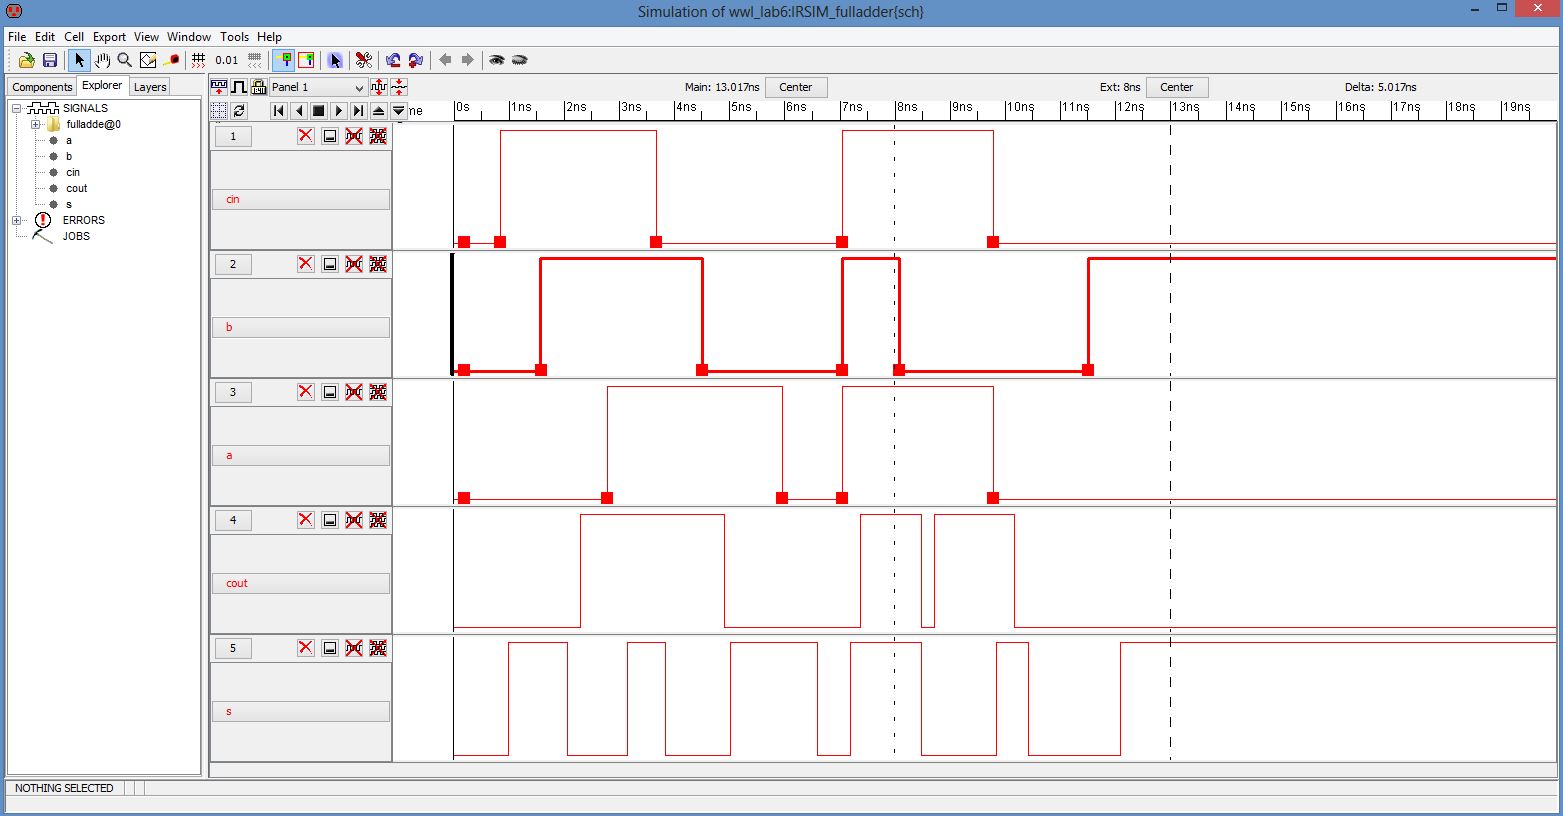The width and height of the screenshot is (1563, 816).
Task: Close panel 1 with its red X
Action: [306, 136]
